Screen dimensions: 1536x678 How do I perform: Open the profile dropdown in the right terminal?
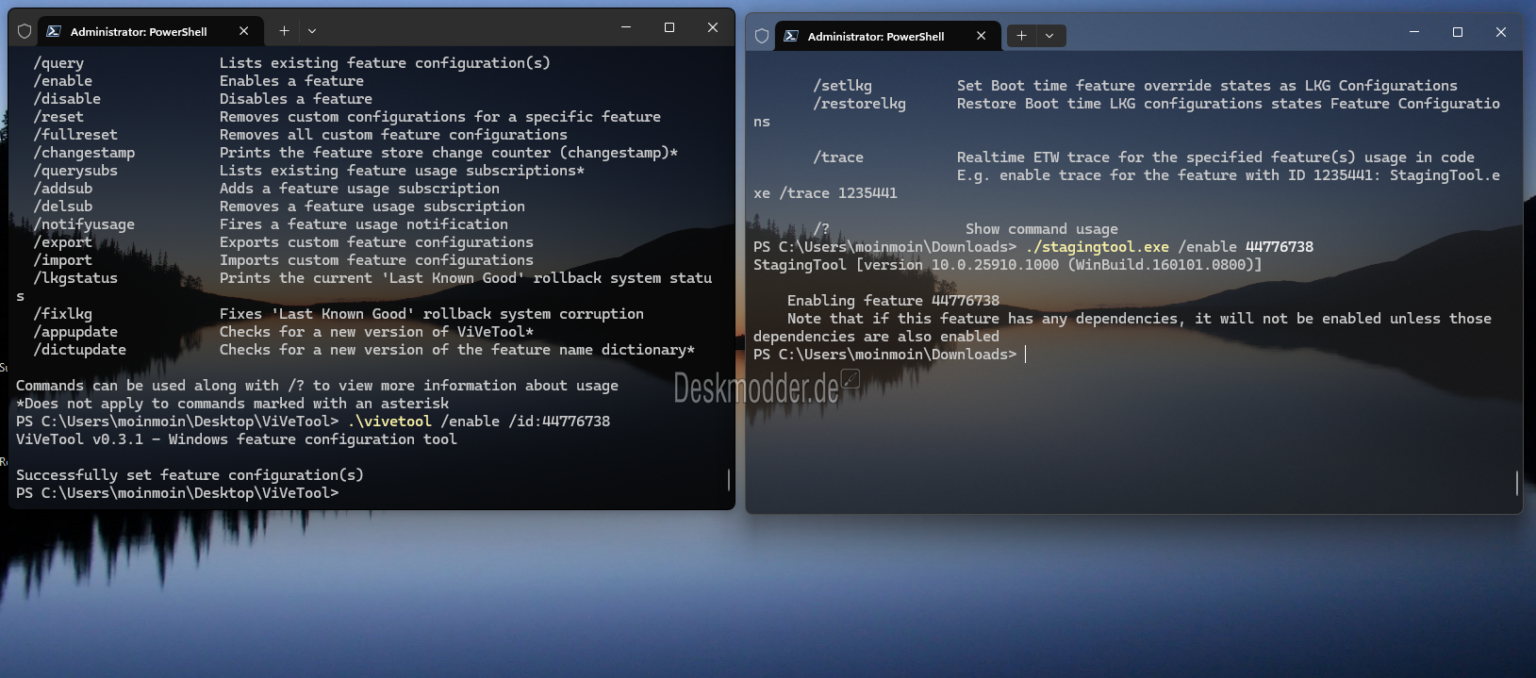pyautogui.click(x=1049, y=35)
